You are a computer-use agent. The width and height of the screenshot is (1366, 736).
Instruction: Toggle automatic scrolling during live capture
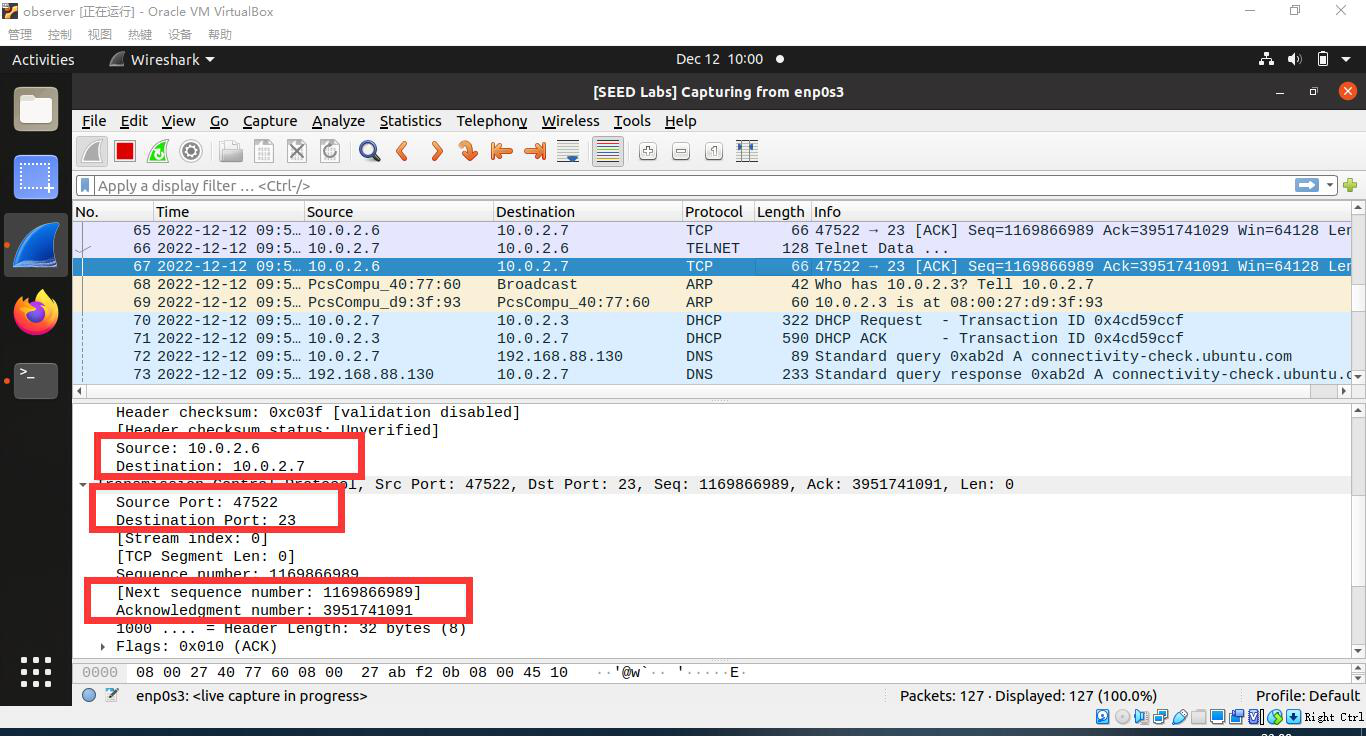coord(568,151)
